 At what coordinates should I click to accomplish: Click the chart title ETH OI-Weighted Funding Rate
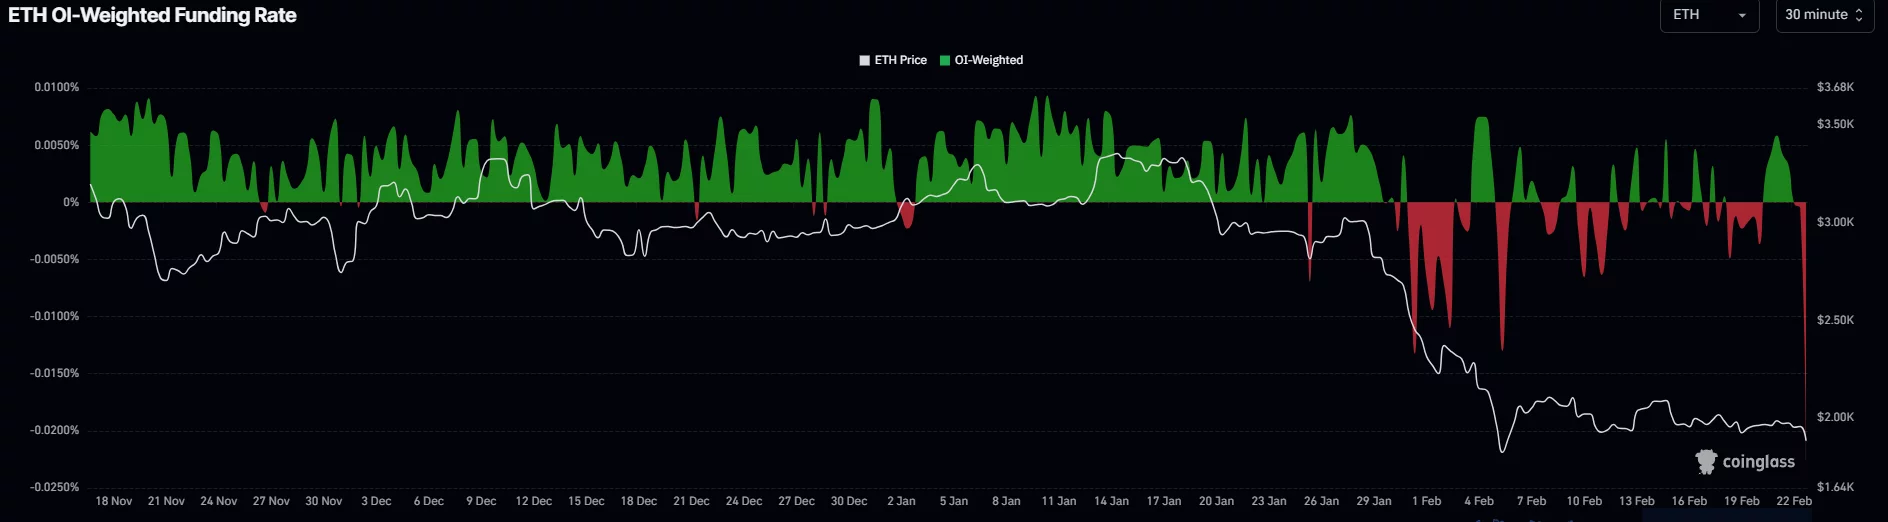click(x=152, y=15)
